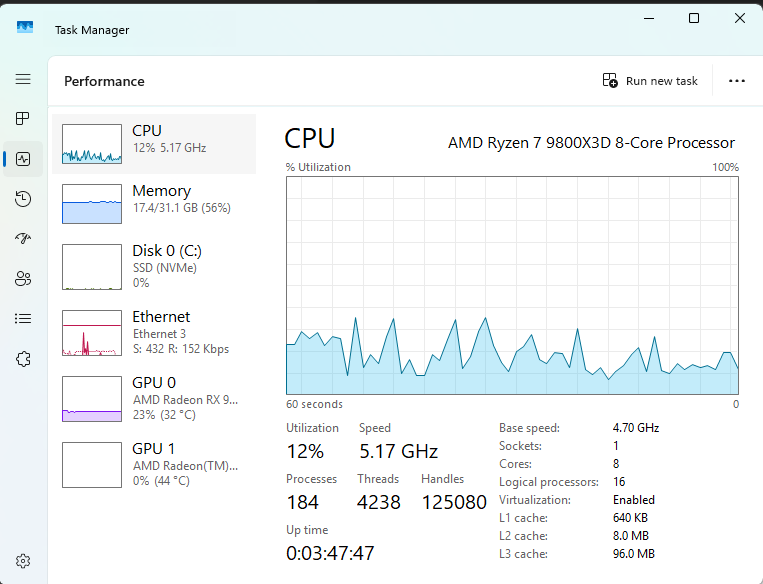Click the 4.70 GHz base speed value
The image size is (763, 584).
tap(636, 428)
